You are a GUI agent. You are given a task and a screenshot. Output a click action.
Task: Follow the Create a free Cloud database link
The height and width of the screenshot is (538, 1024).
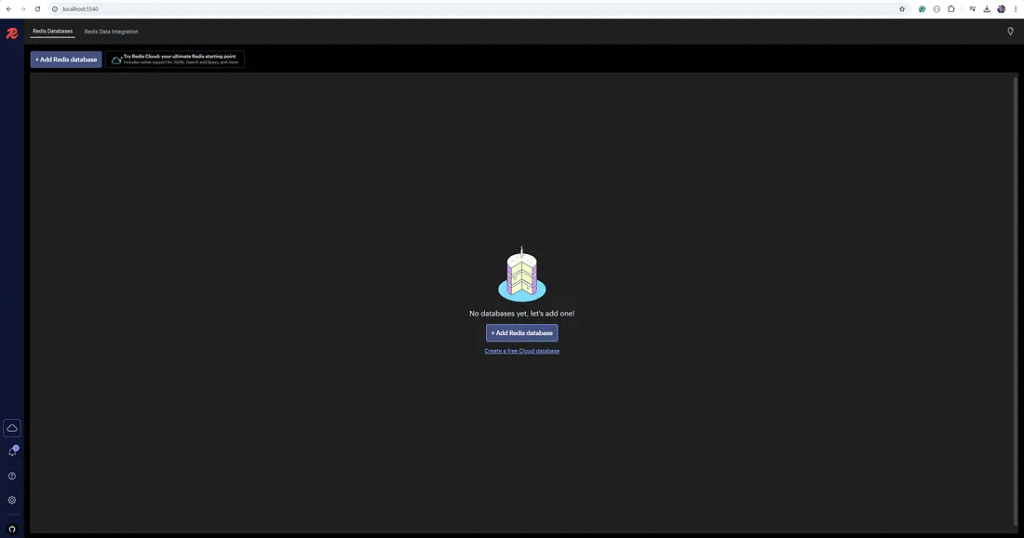tap(522, 351)
